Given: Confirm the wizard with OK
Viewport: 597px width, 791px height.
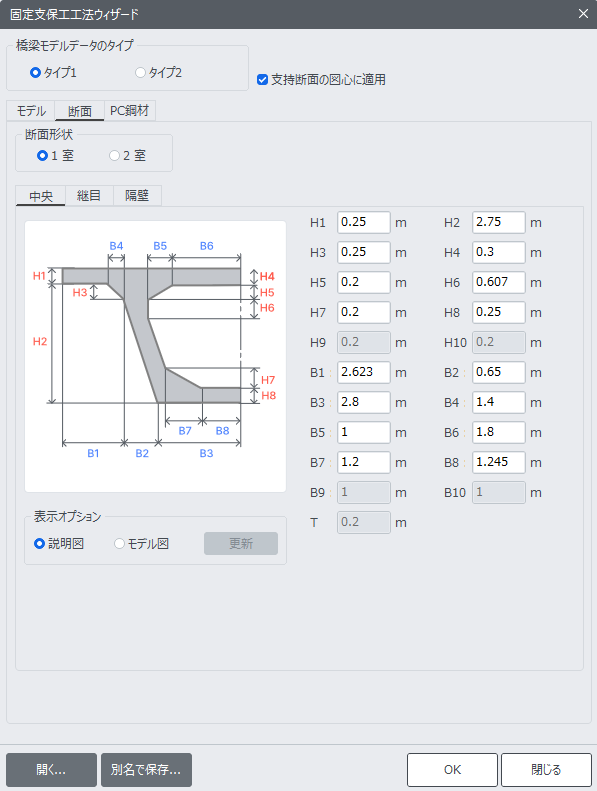Looking at the screenshot, I should [452, 770].
